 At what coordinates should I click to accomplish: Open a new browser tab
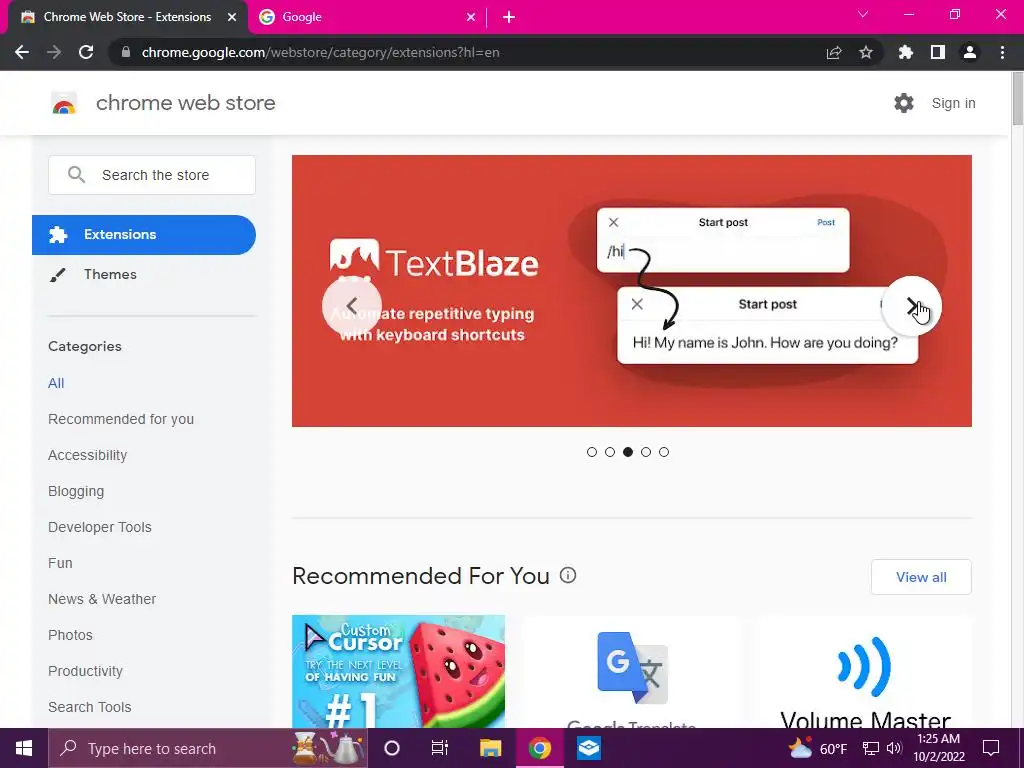509,18
